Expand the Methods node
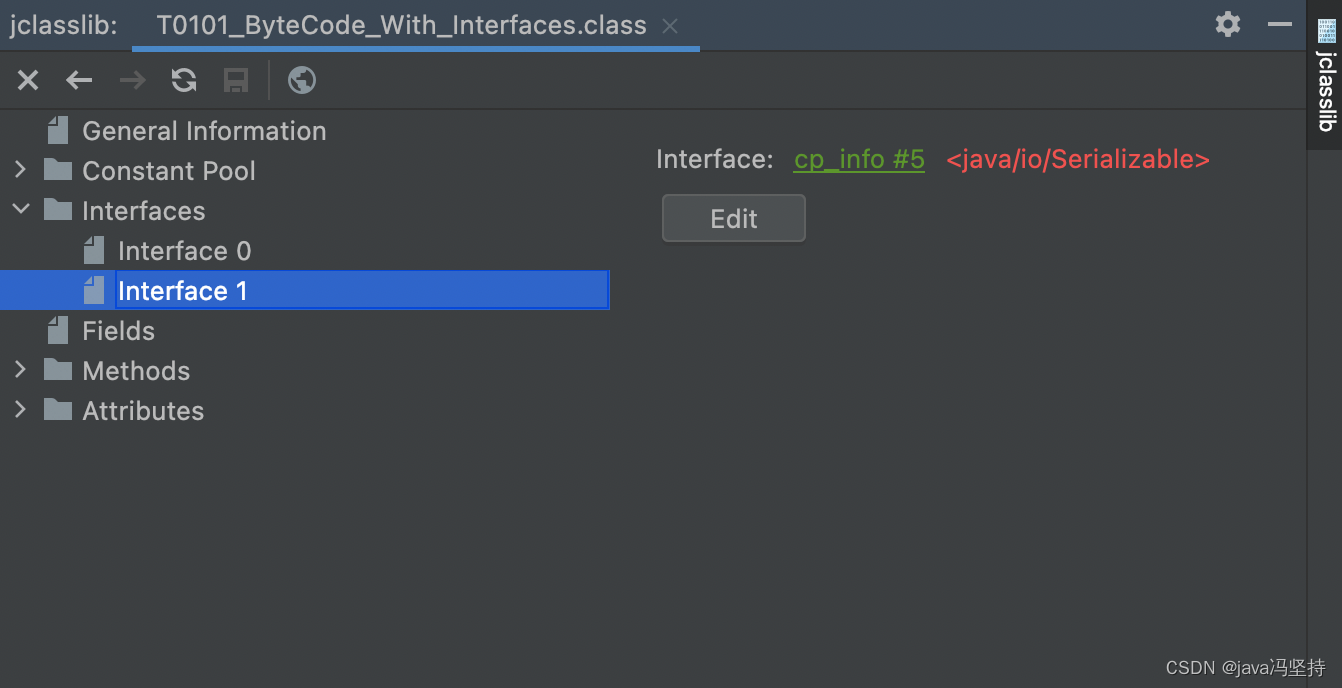The width and height of the screenshot is (1342, 688). pyautogui.click(x=21, y=370)
